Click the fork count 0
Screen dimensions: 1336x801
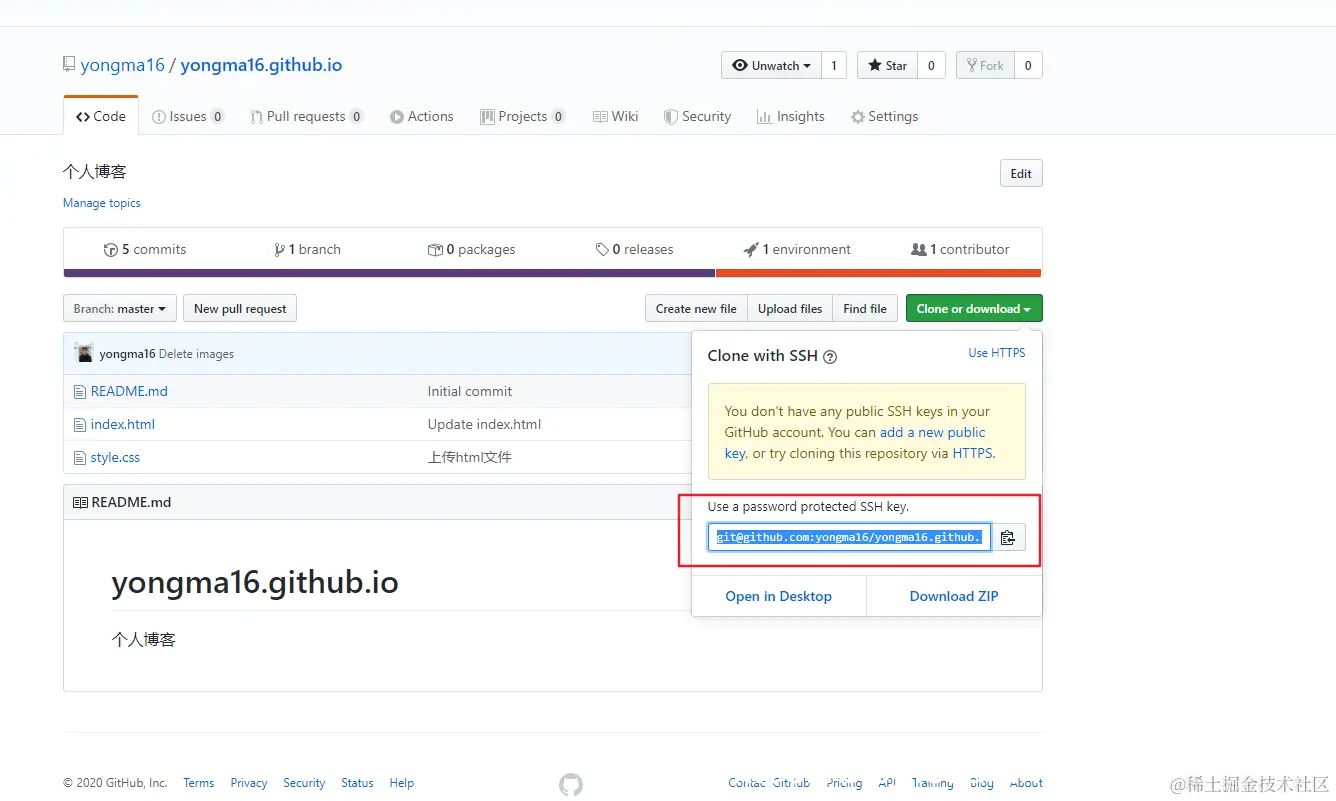(x=1028, y=65)
